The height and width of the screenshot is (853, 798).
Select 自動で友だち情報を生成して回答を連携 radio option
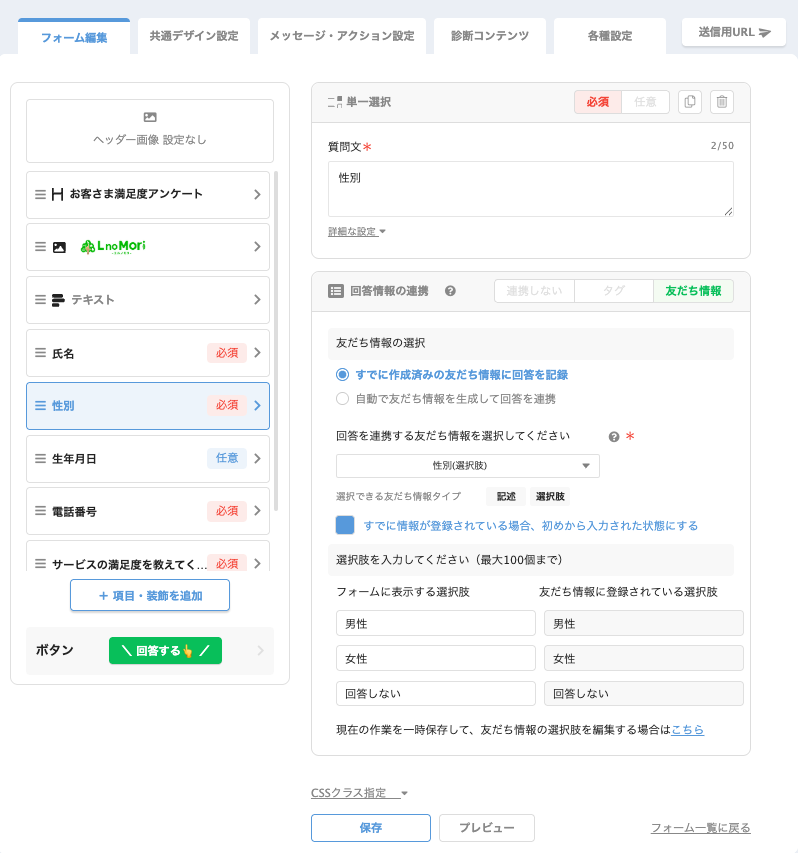click(342, 398)
